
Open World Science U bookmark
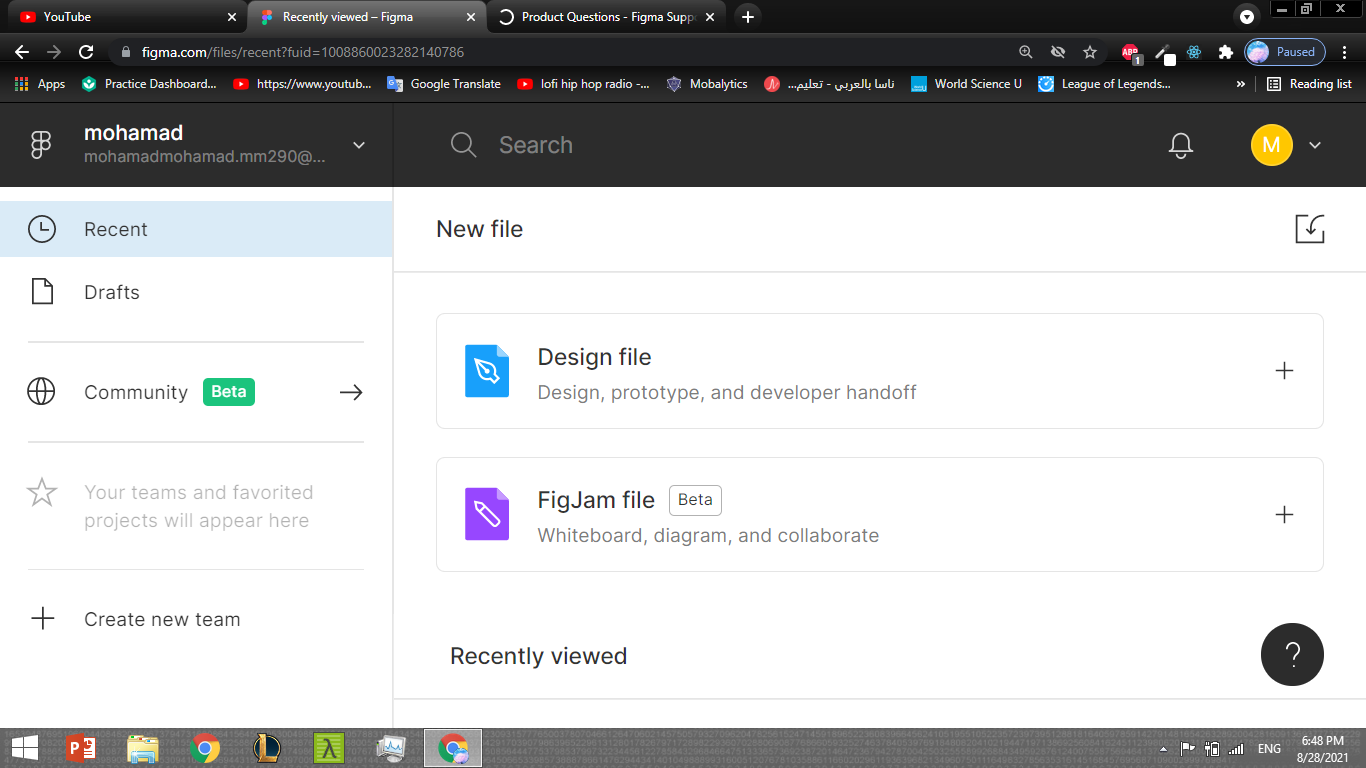(966, 84)
